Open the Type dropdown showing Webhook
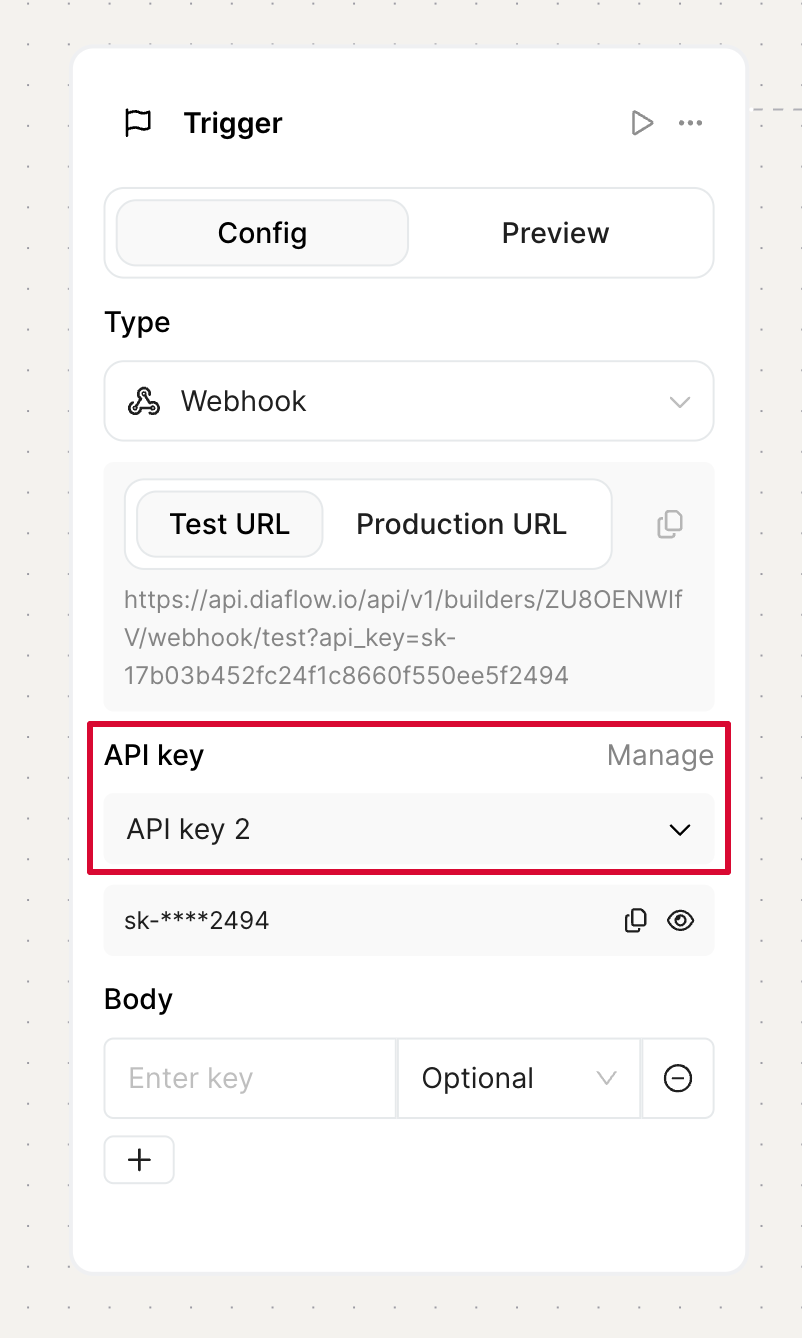802x1338 pixels. [x=409, y=401]
